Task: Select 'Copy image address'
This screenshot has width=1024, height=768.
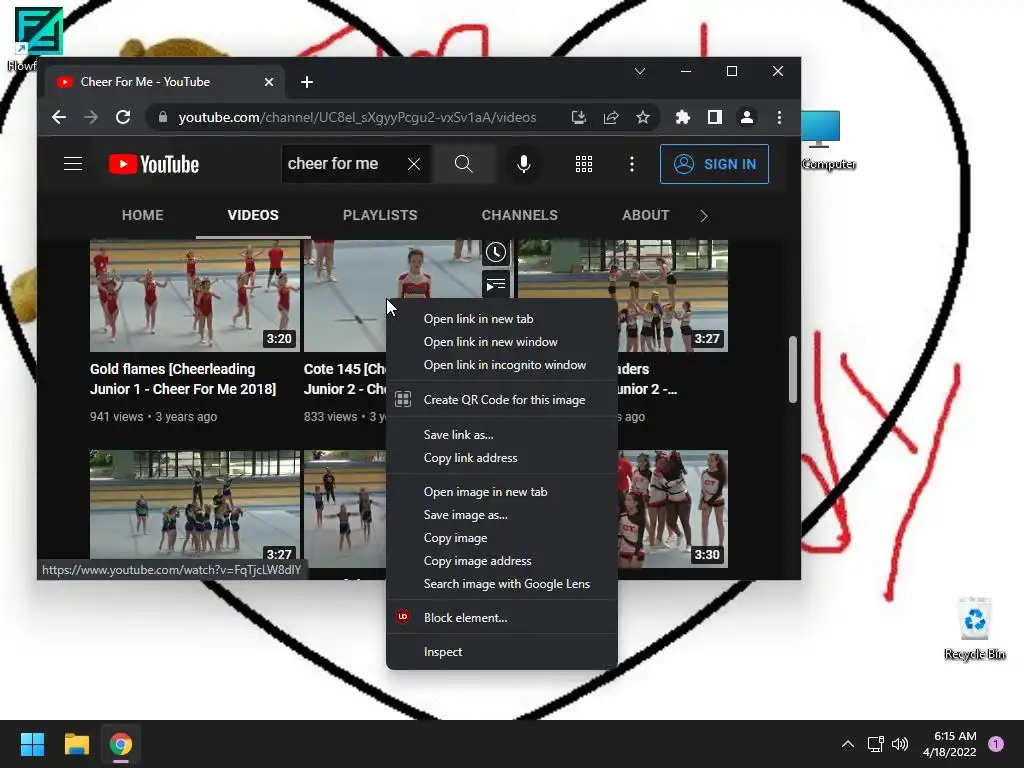Action: point(502,561)
